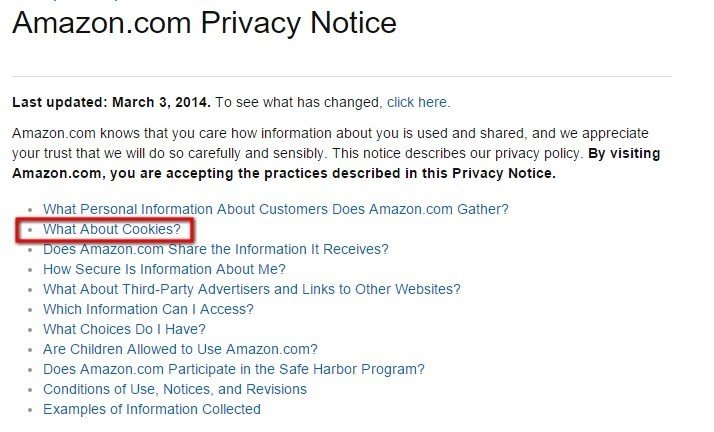714x432 pixels.
Task: Open 'Does Amazon.com Share the Information' link
Action: tap(216, 249)
